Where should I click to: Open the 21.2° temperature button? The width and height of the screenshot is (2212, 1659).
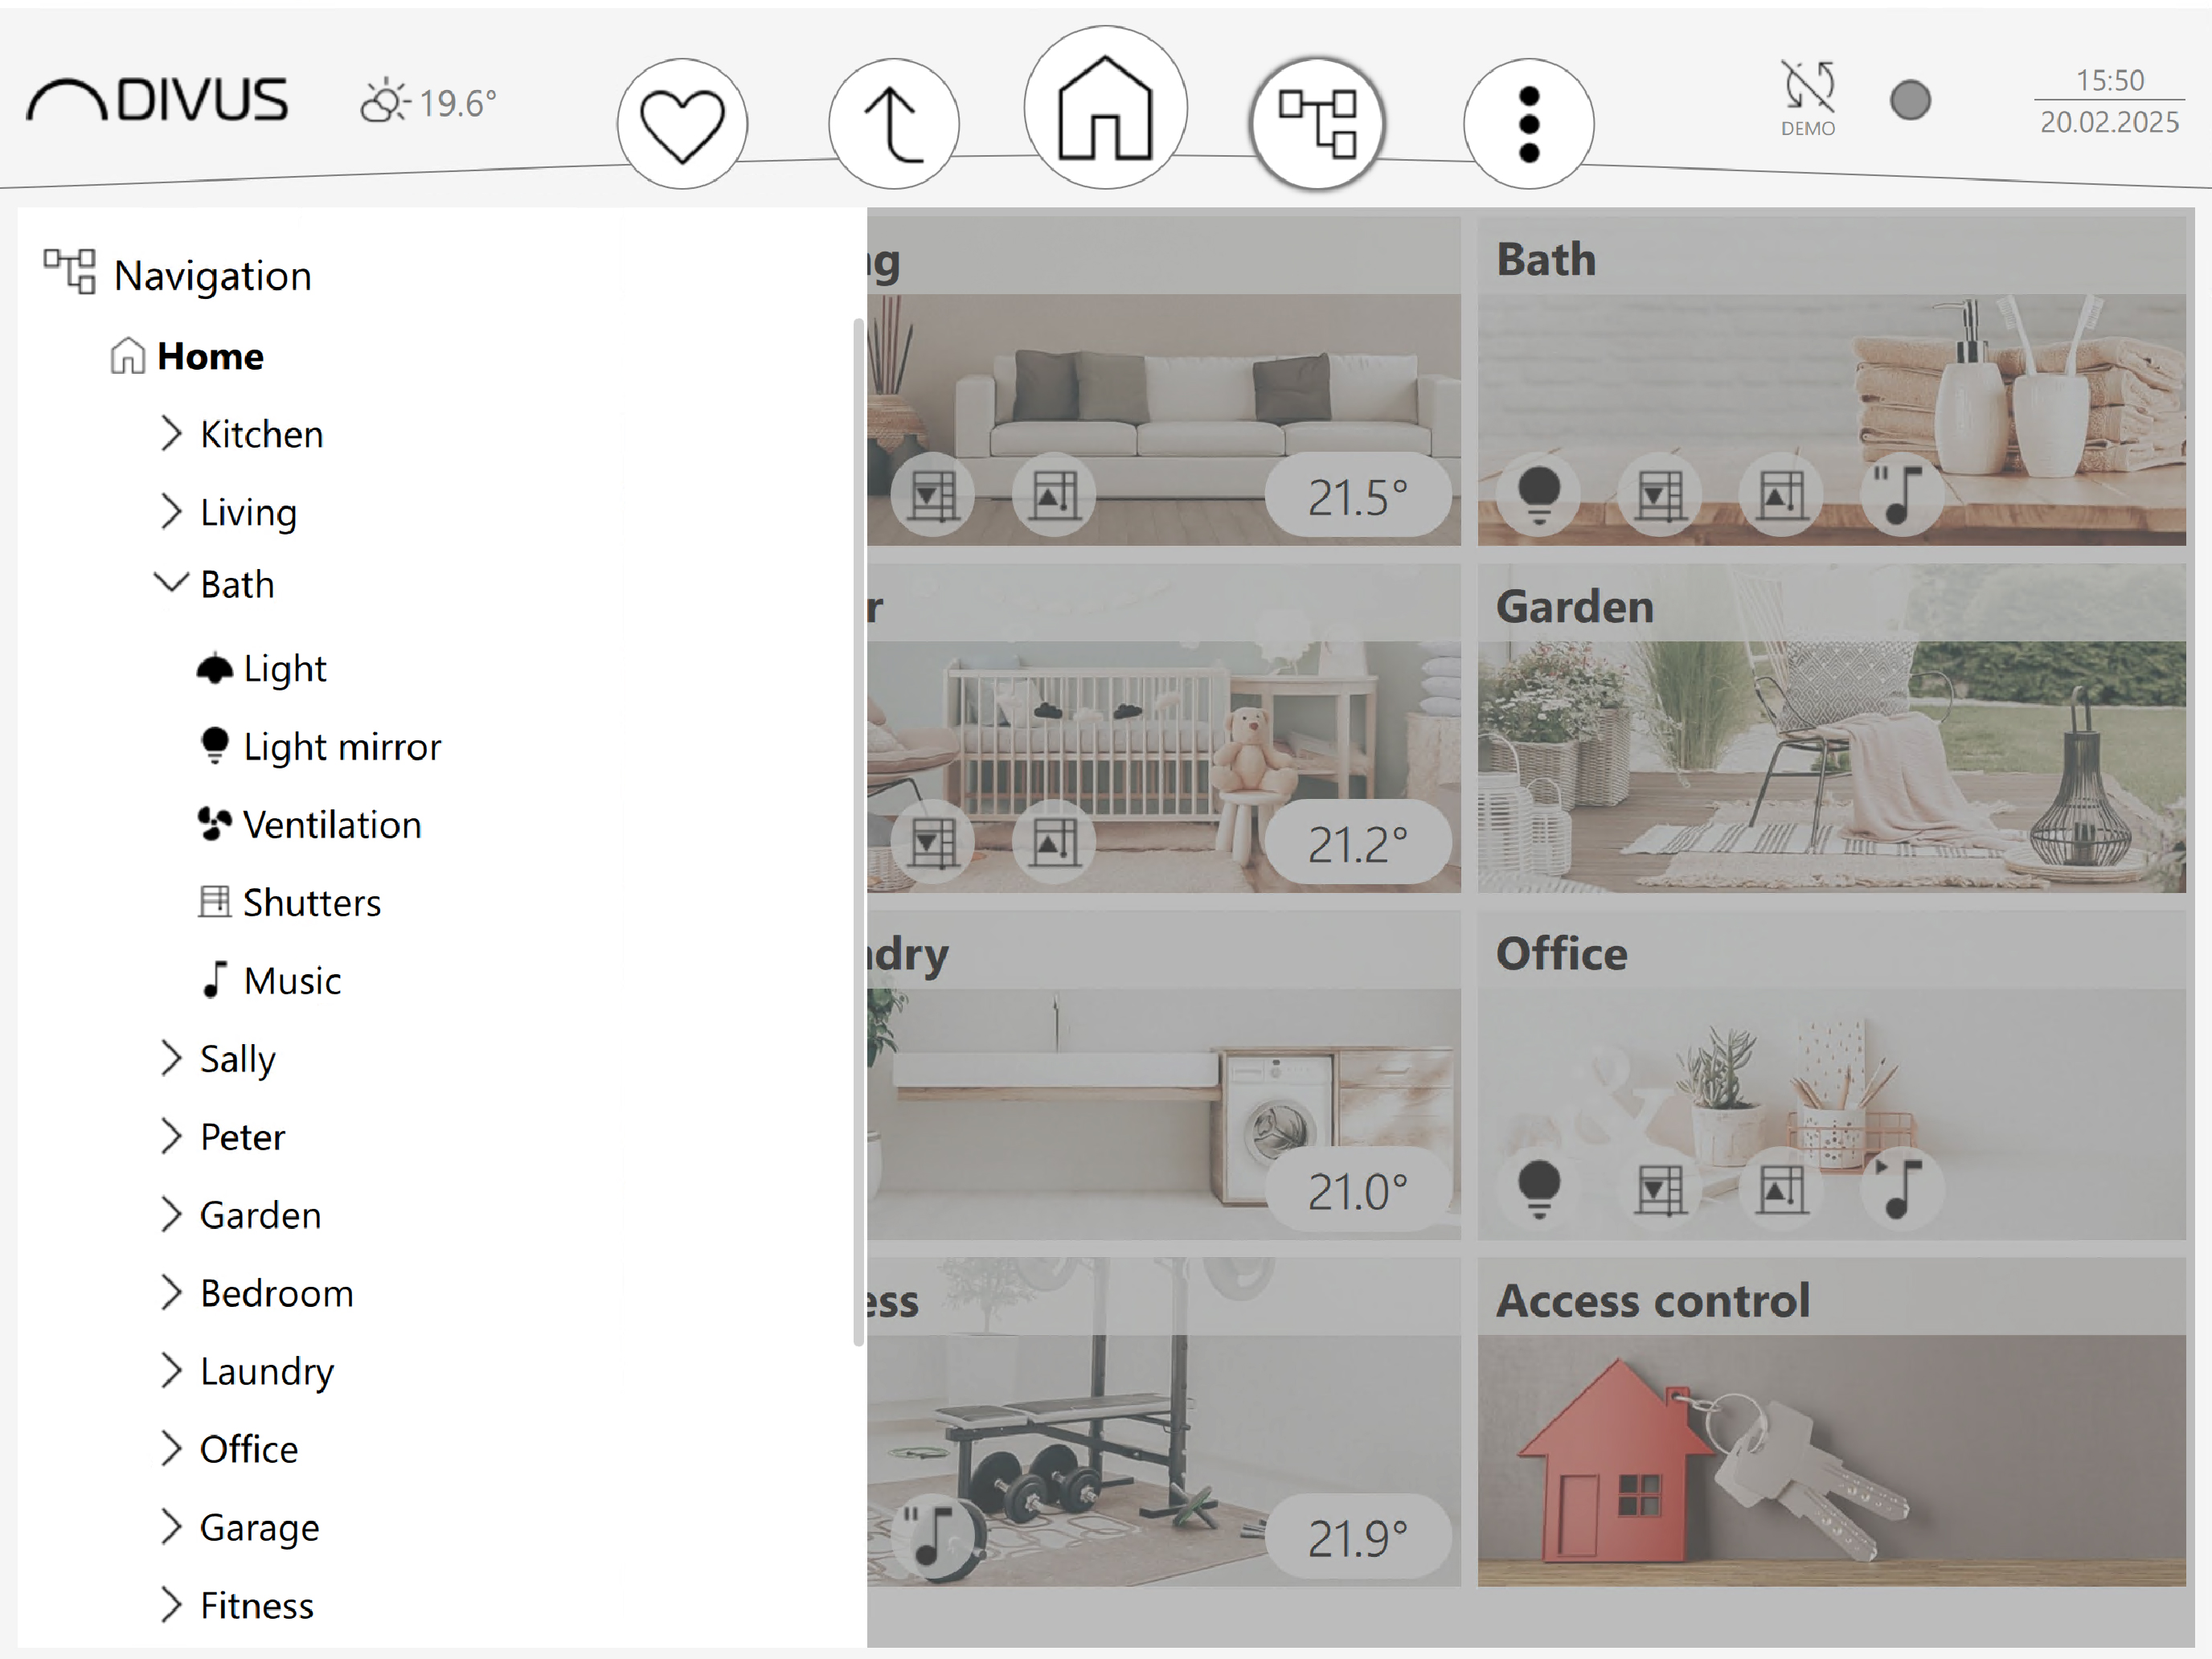pos(1358,843)
